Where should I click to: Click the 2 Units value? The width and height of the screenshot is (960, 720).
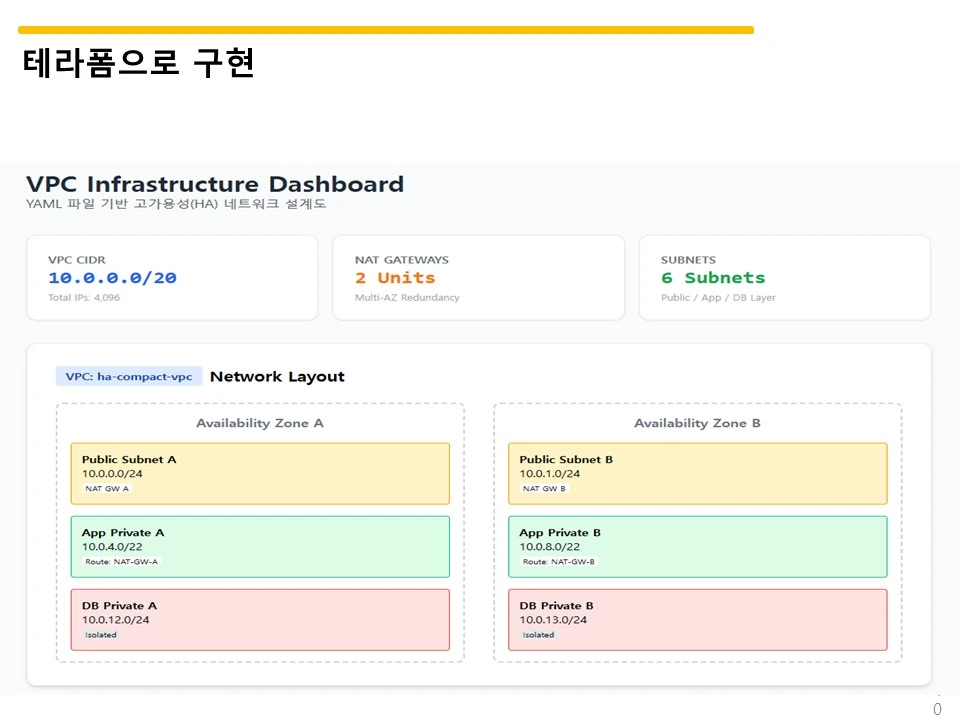pyautogui.click(x=395, y=278)
